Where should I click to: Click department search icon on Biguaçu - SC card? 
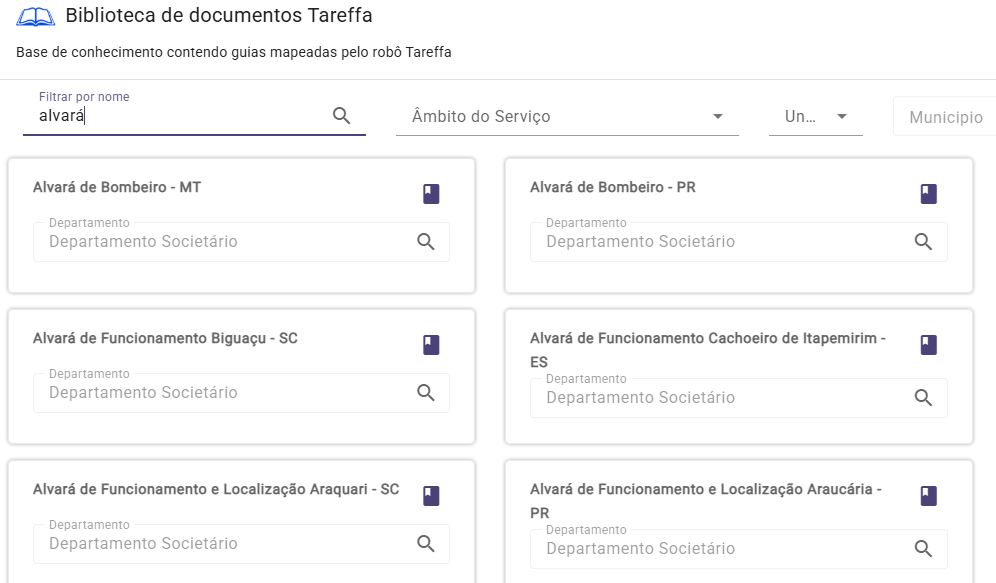(x=426, y=393)
